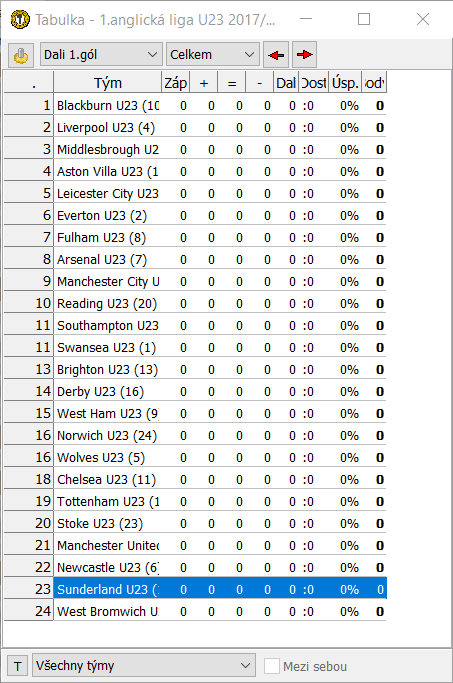453x683 pixels.
Task: Click the red left arrow button
Action: (x=276, y=55)
